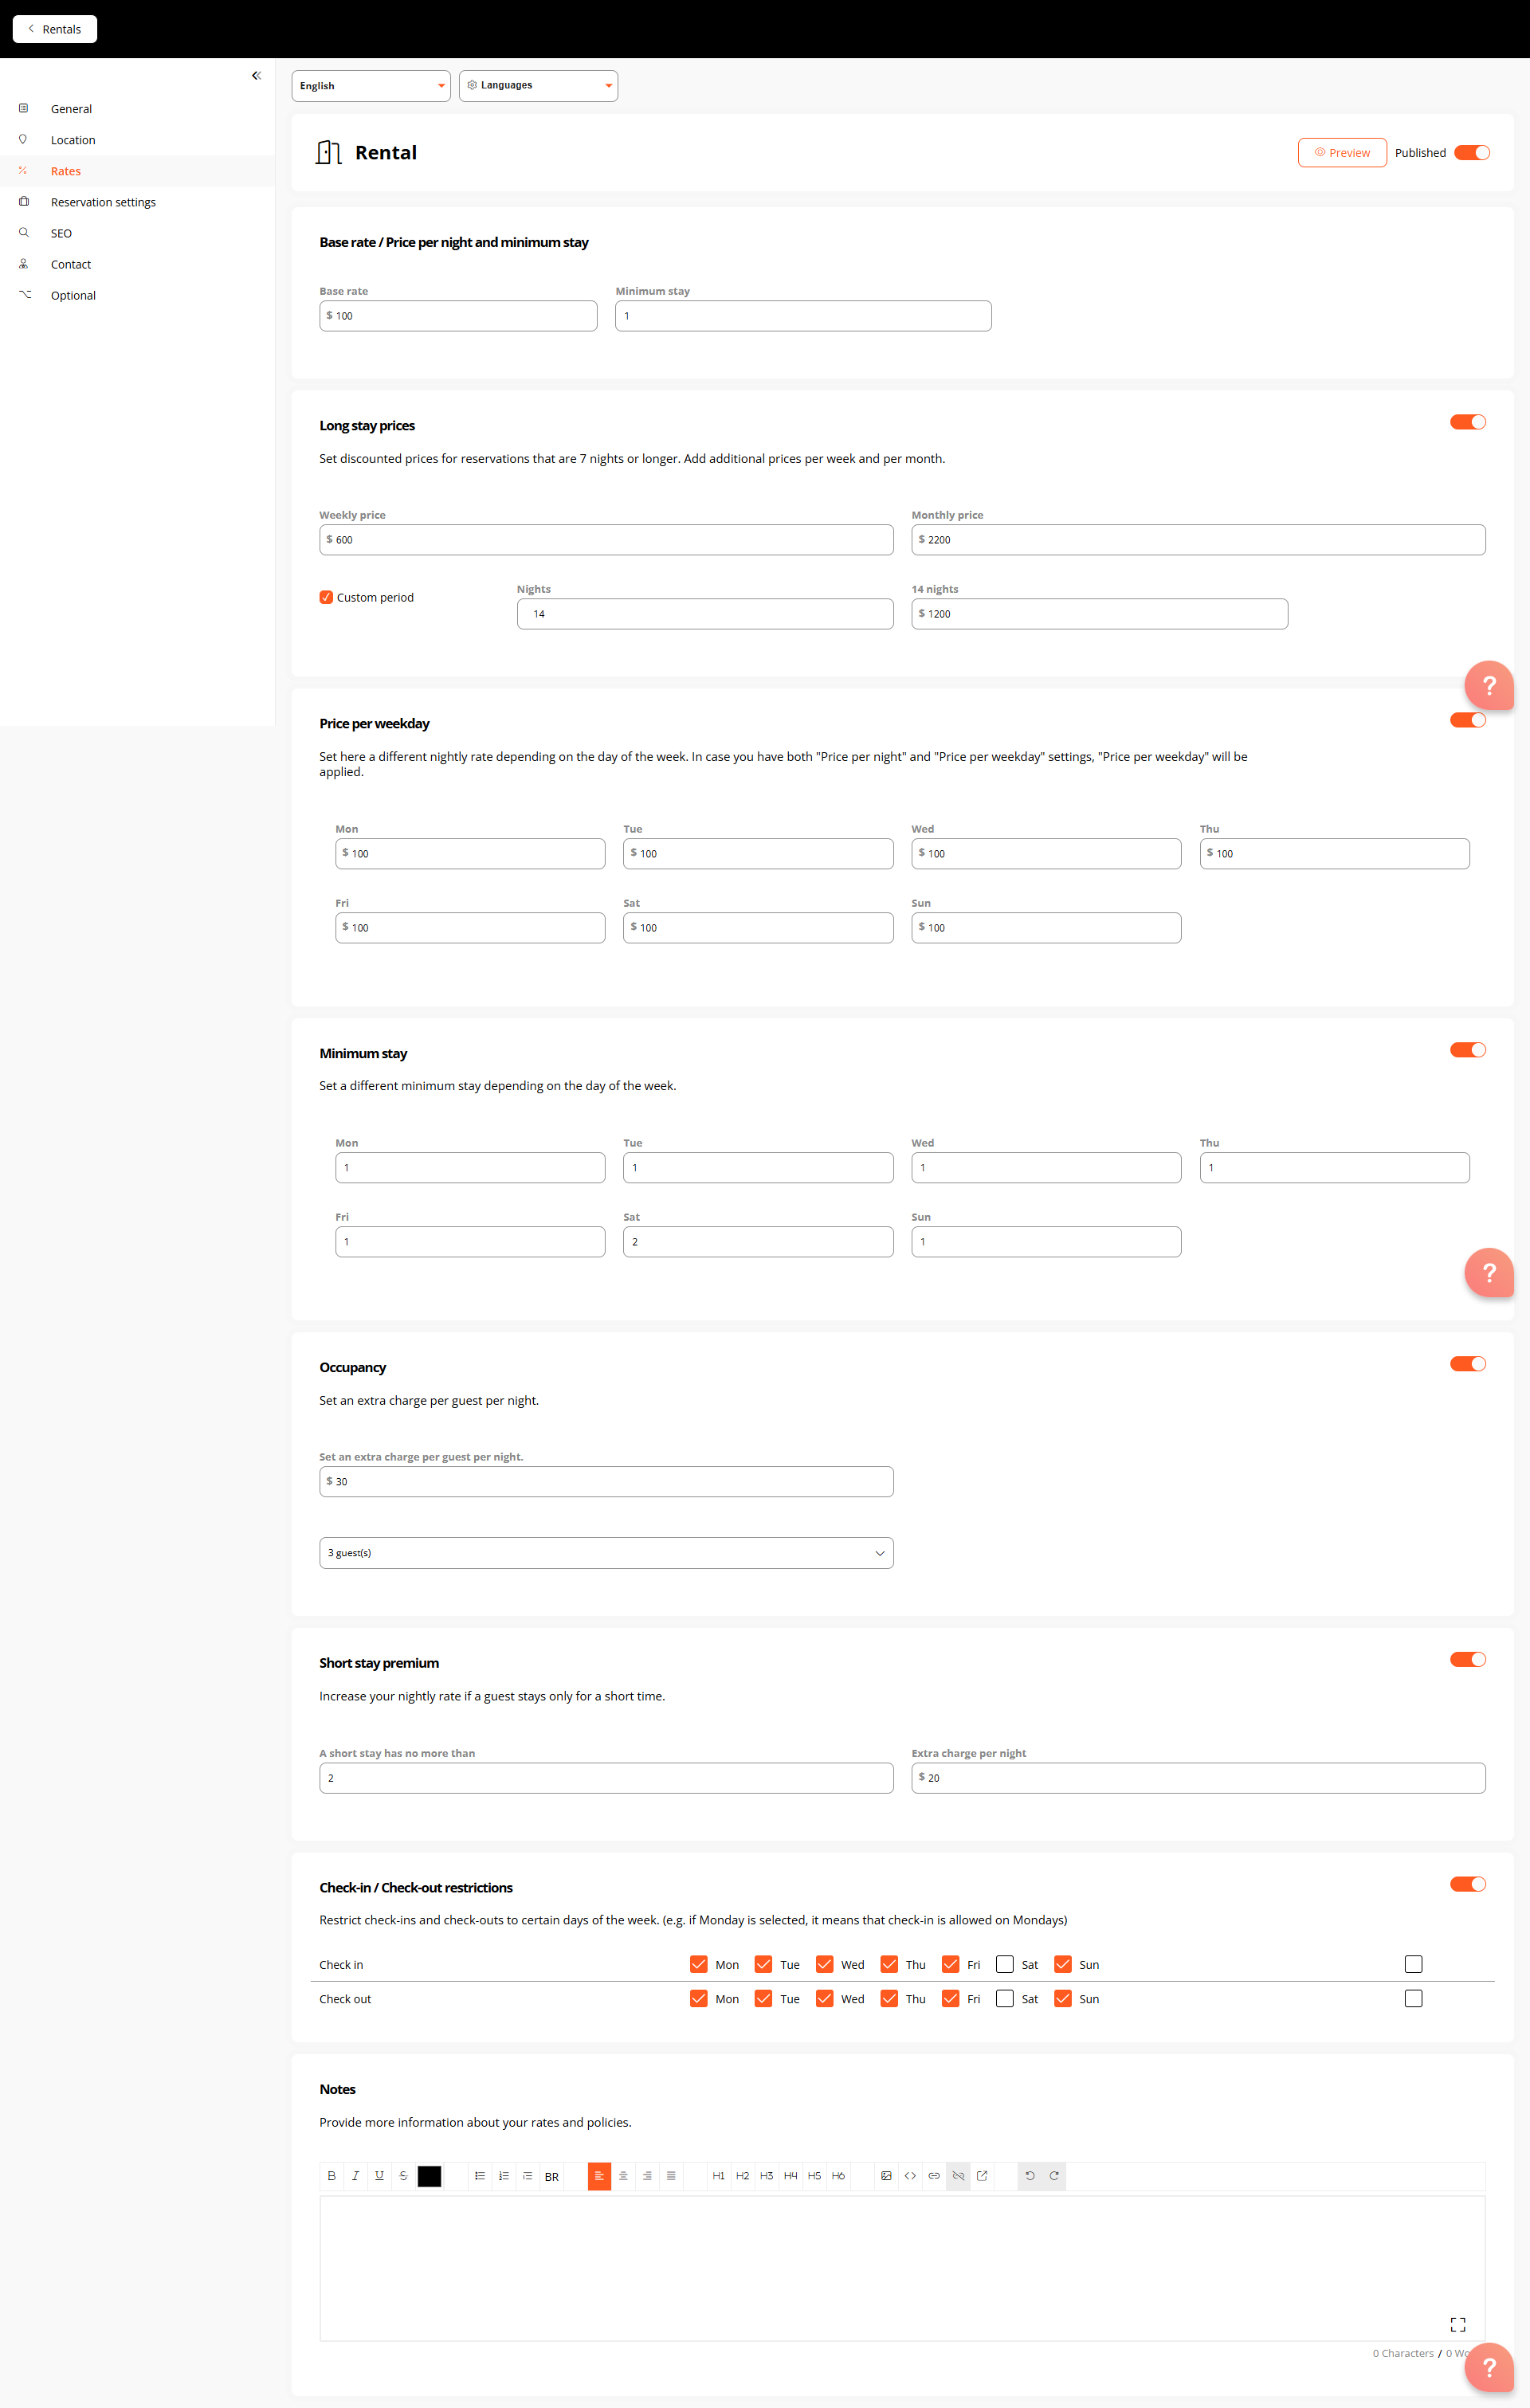The image size is (1530, 2408).
Task: Redo the last edit in Notes
Action: tap(1054, 2176)
